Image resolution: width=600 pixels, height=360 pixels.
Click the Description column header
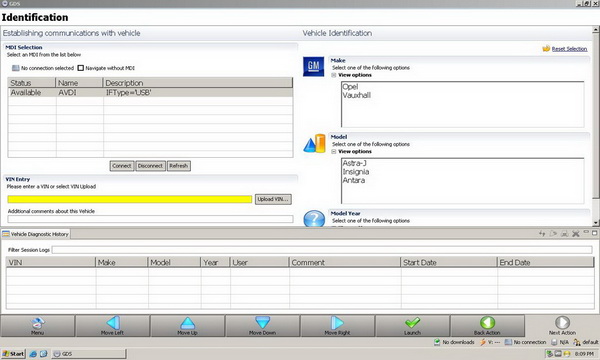(x=198, y=83)
